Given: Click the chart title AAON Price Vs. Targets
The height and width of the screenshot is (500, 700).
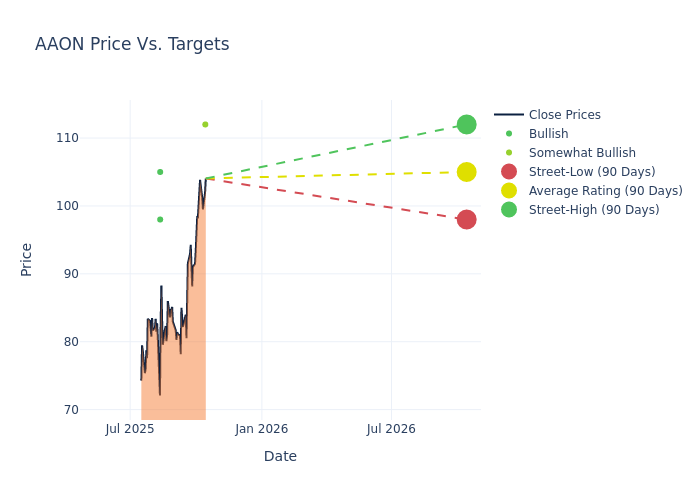Looking at the screenshot, I should 132,45.
